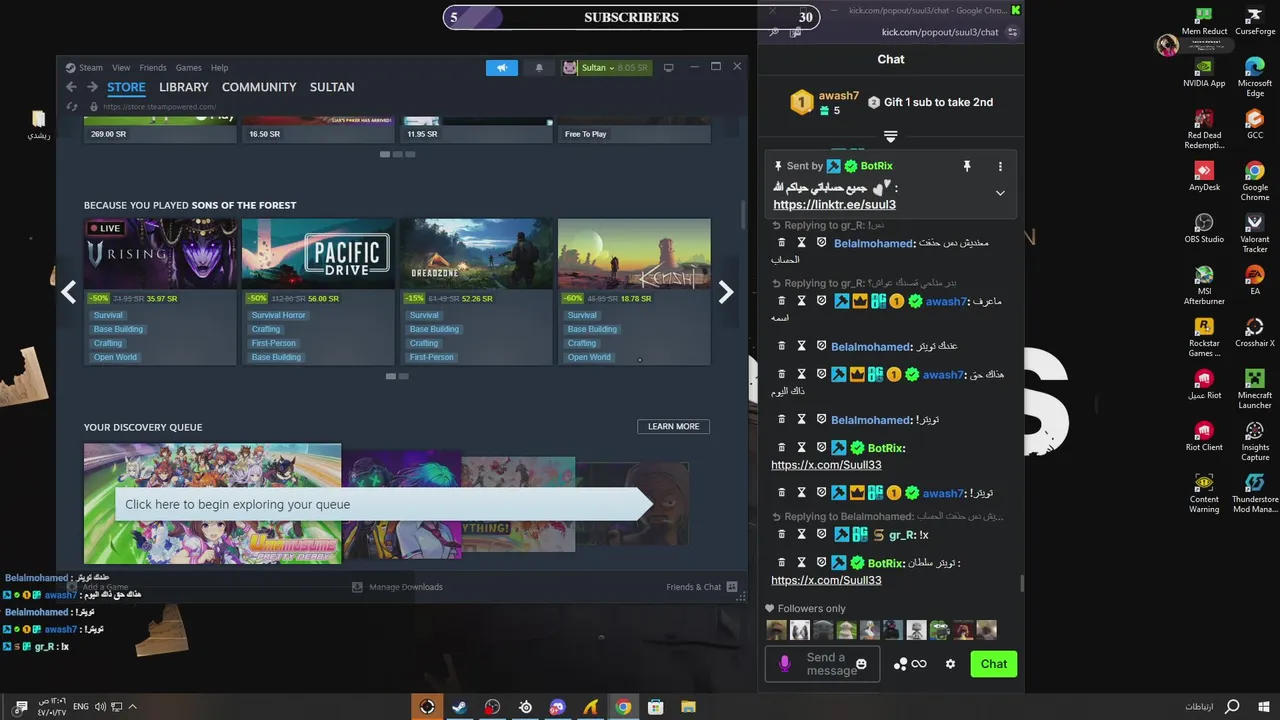
Task: Click the green Chat send button
Action: click(994, 664)
